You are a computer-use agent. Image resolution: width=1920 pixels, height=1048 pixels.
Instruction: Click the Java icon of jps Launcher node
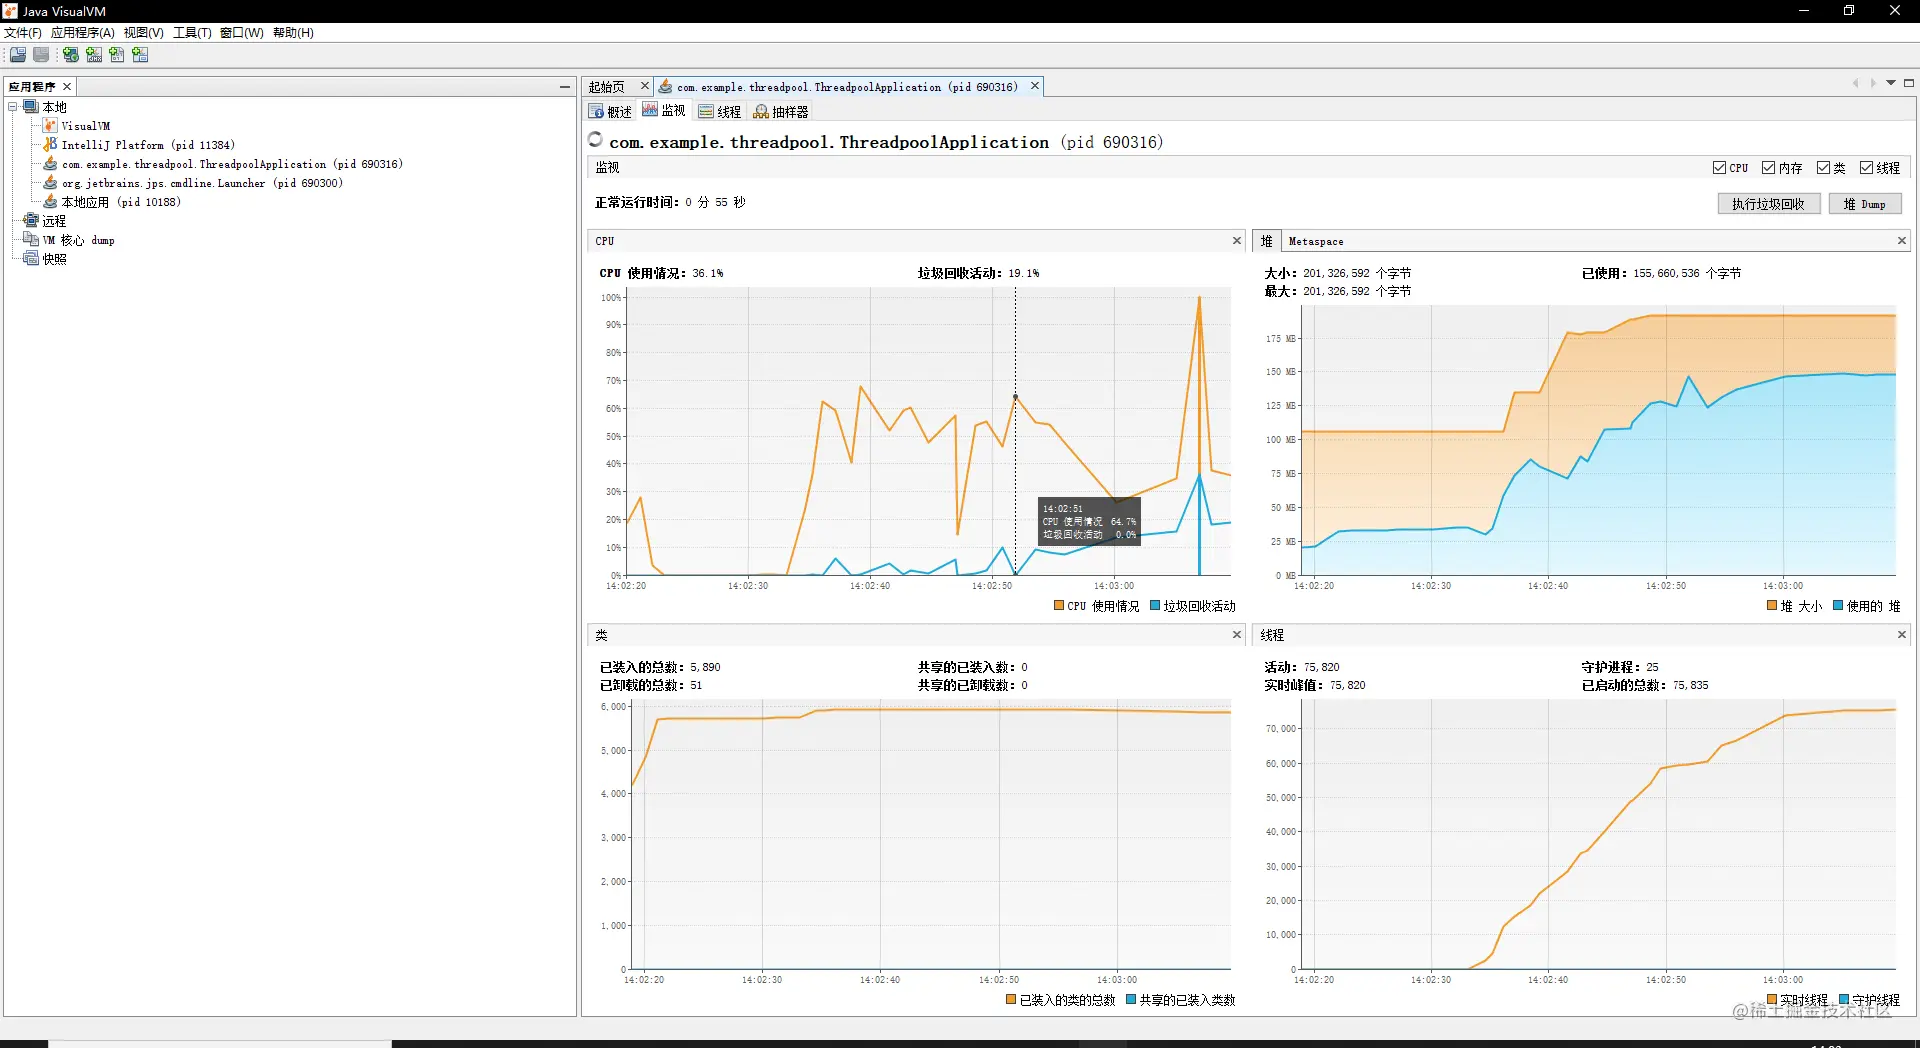click(x=50, y=183)
